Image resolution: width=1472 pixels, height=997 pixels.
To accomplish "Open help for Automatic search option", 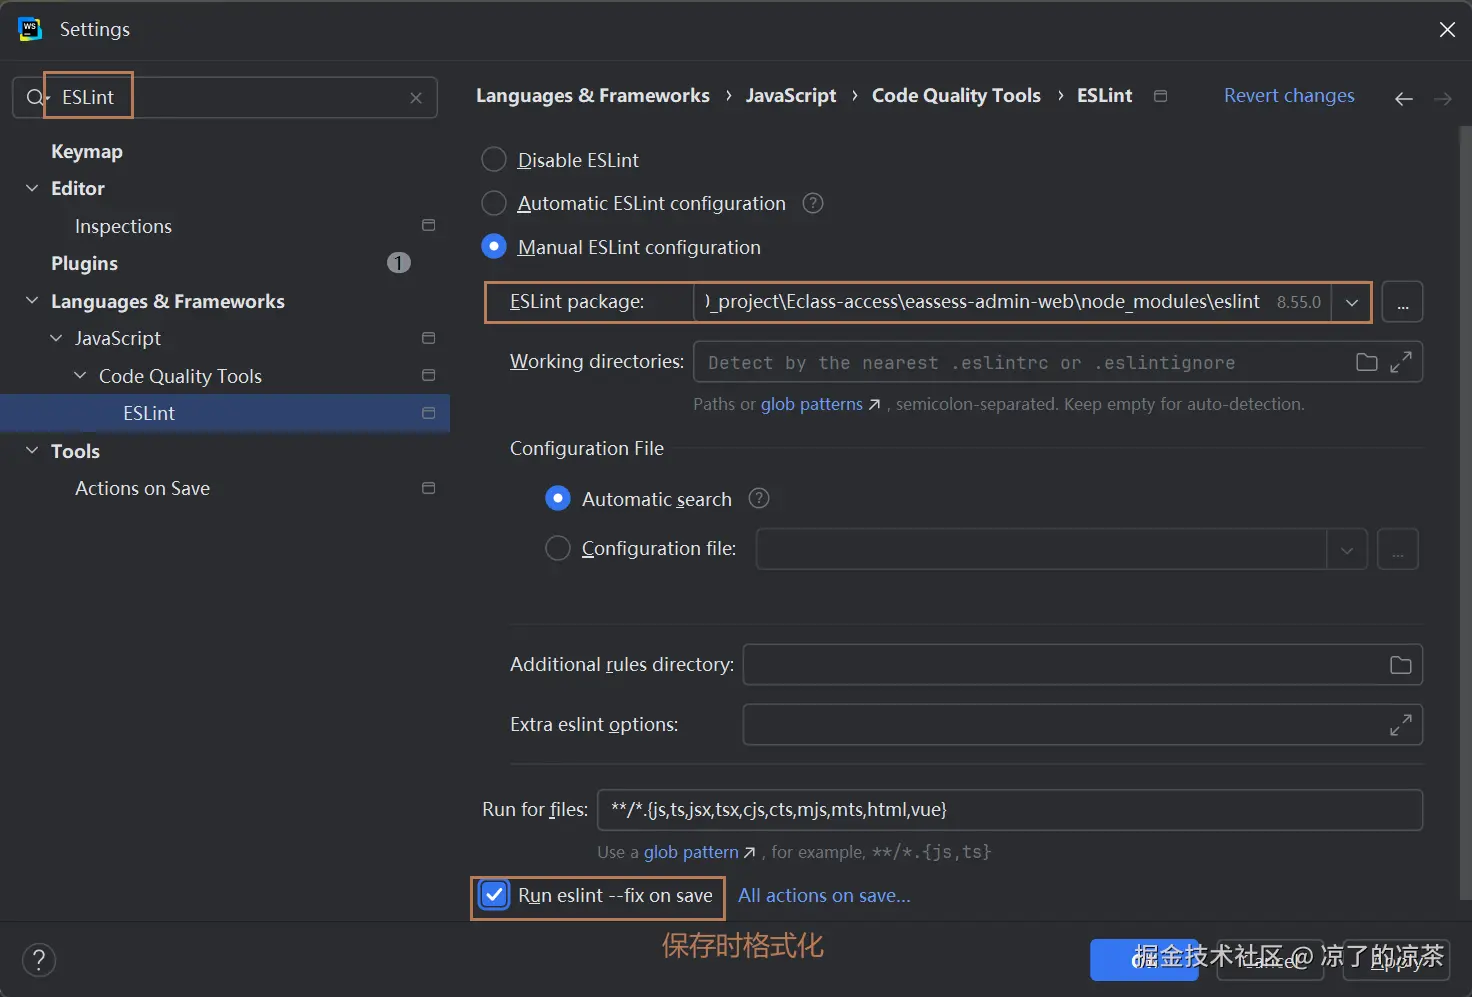I will (759, 498).
